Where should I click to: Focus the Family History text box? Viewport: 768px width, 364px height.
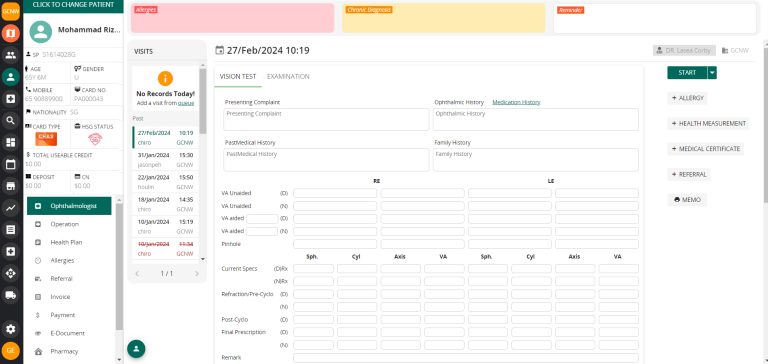coord(536,160)
